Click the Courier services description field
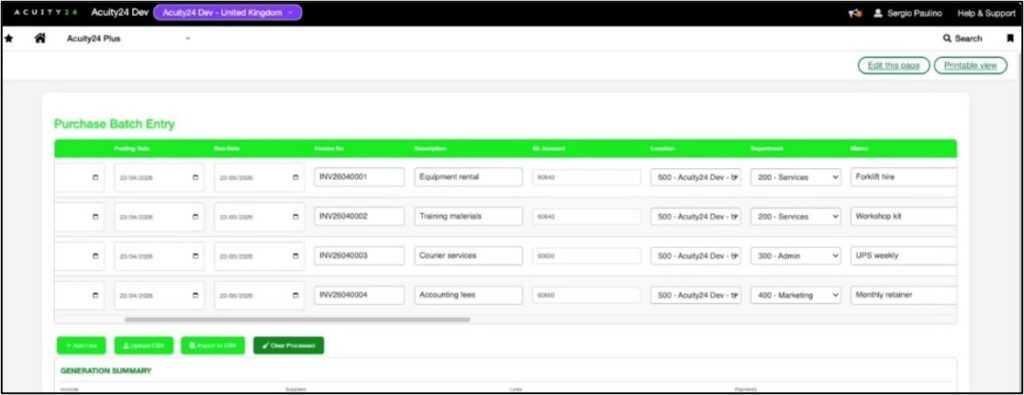Image resolution: width=1024 pixels, height=395 pixels. tap(468, 255)
